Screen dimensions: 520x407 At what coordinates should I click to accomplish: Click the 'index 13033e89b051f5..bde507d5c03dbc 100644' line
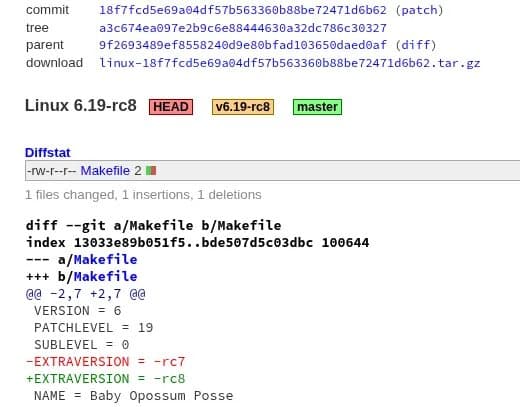(x=197, y=243)
